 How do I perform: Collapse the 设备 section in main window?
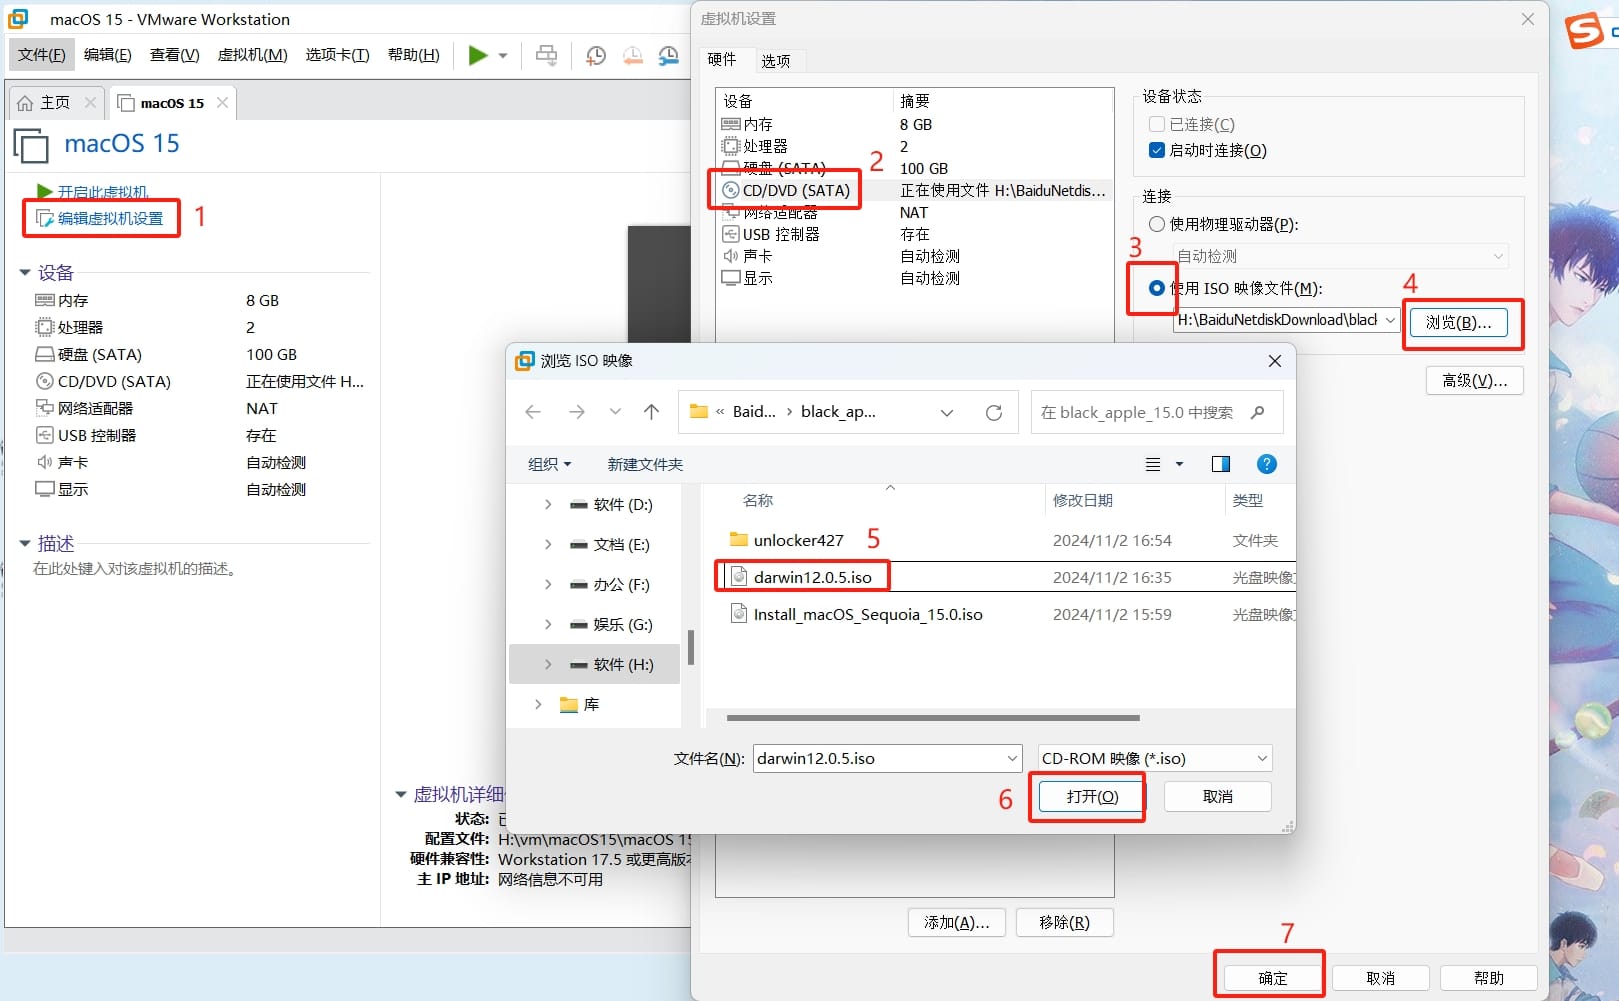25,272
